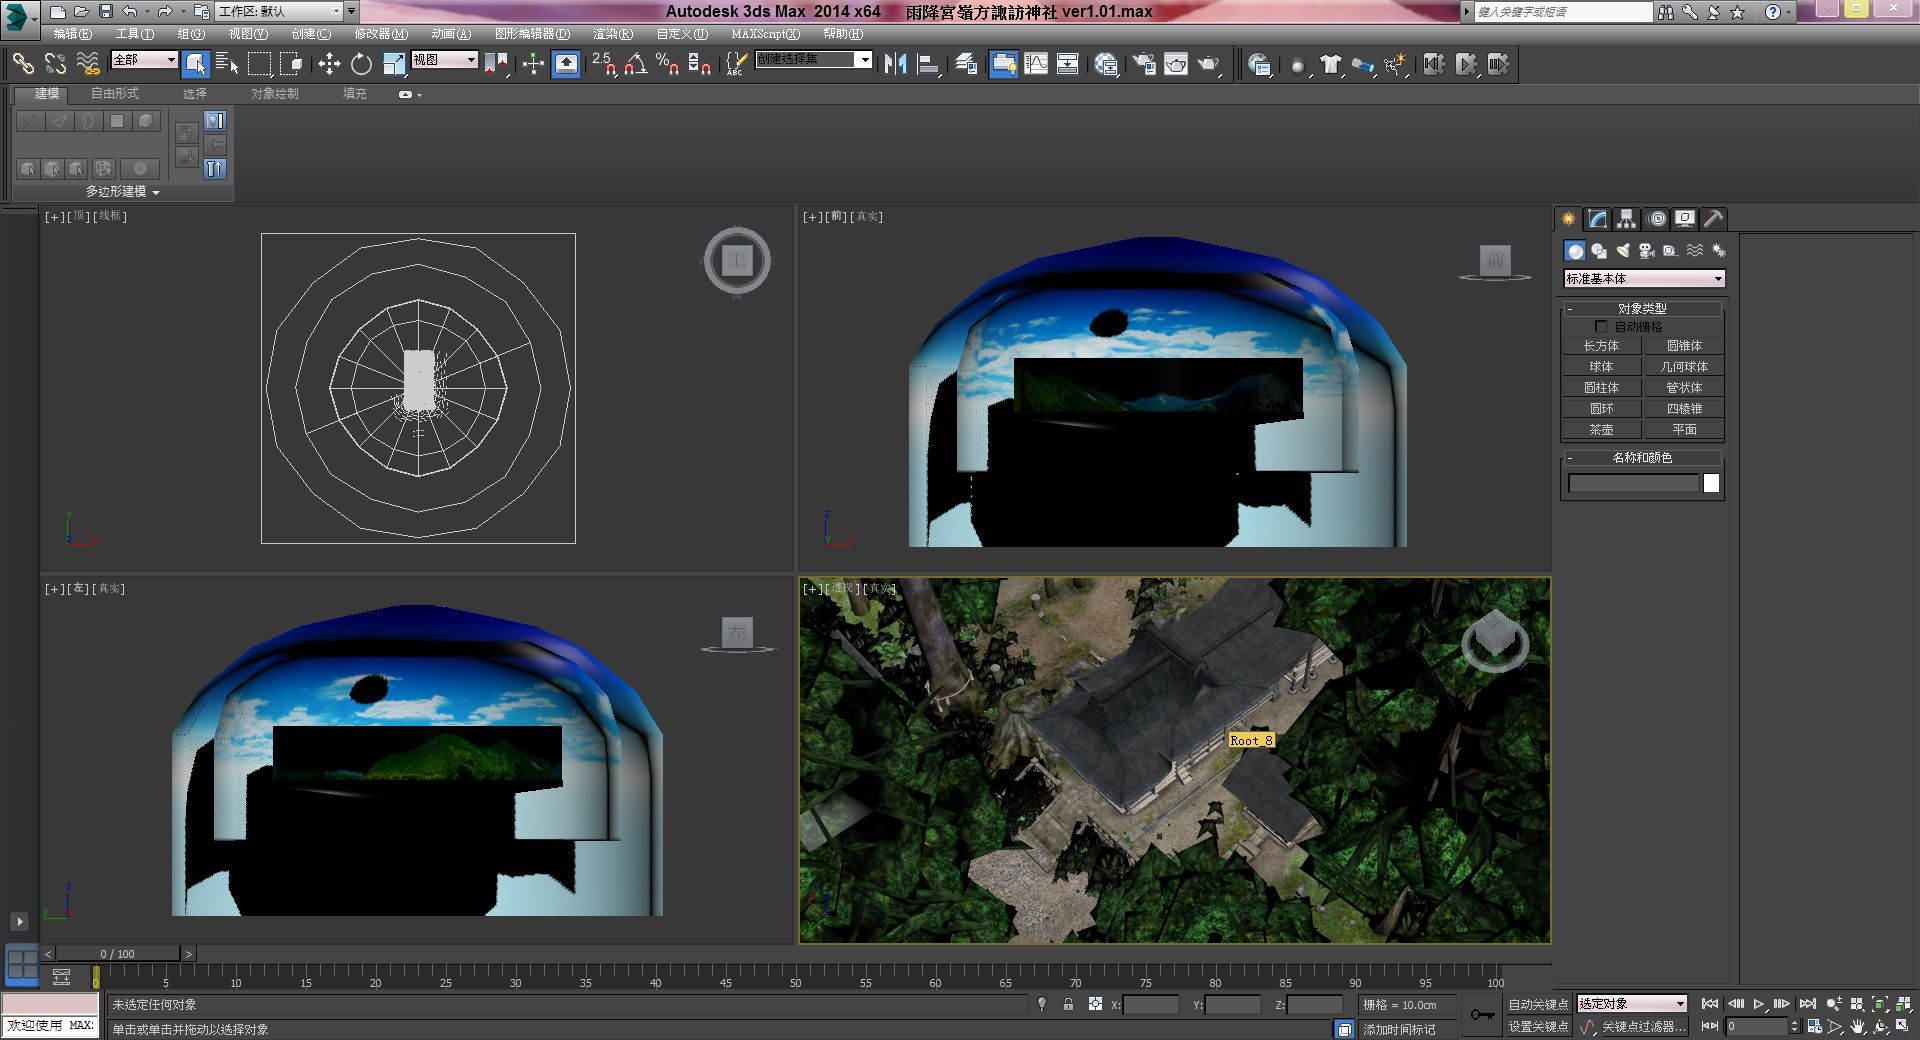Open the 渲染(R) menu
The width and height of the screenshot is (1920, 1040).
(613, 34)
